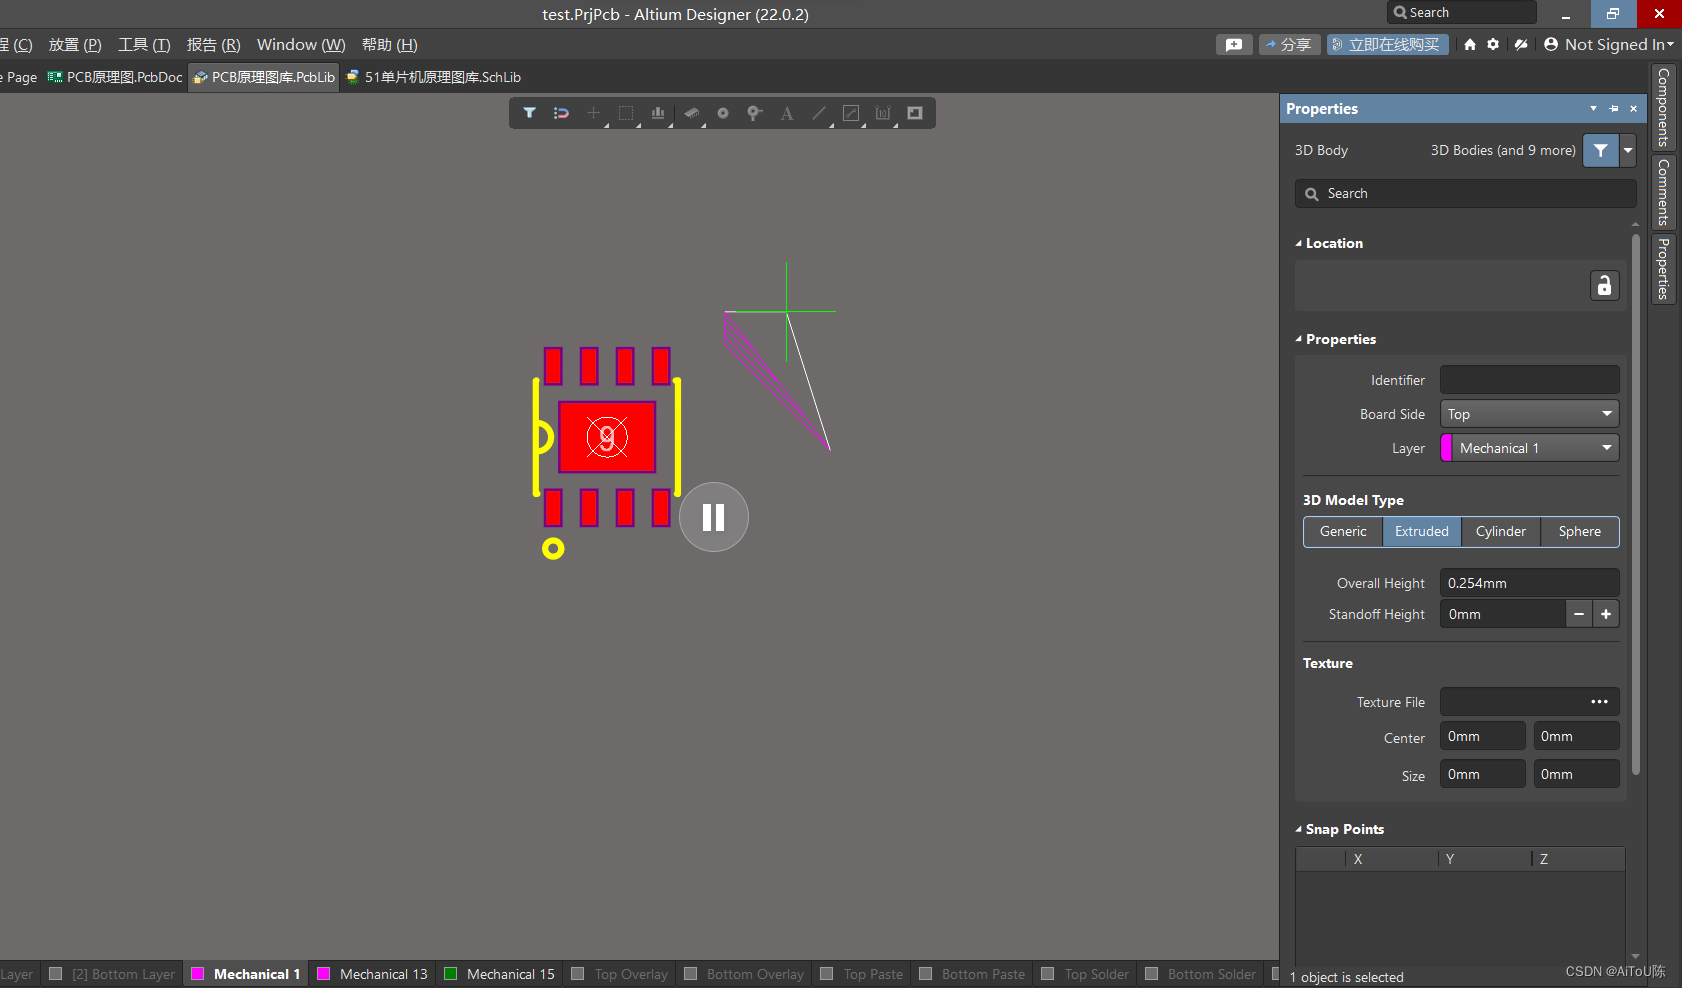Open Not Signed In account dropdown
This screenshot has height=988, width=1682.
[1609, 45]
